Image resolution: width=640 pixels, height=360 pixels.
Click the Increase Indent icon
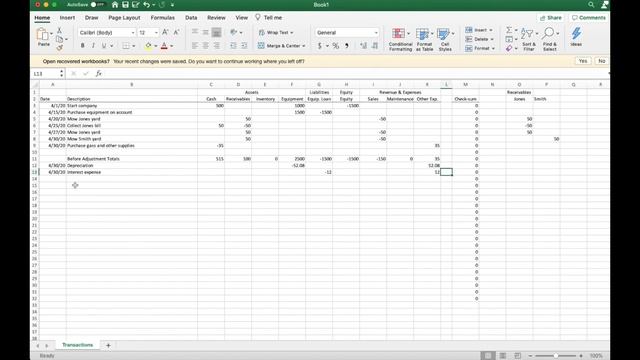(x=244, y=46)
